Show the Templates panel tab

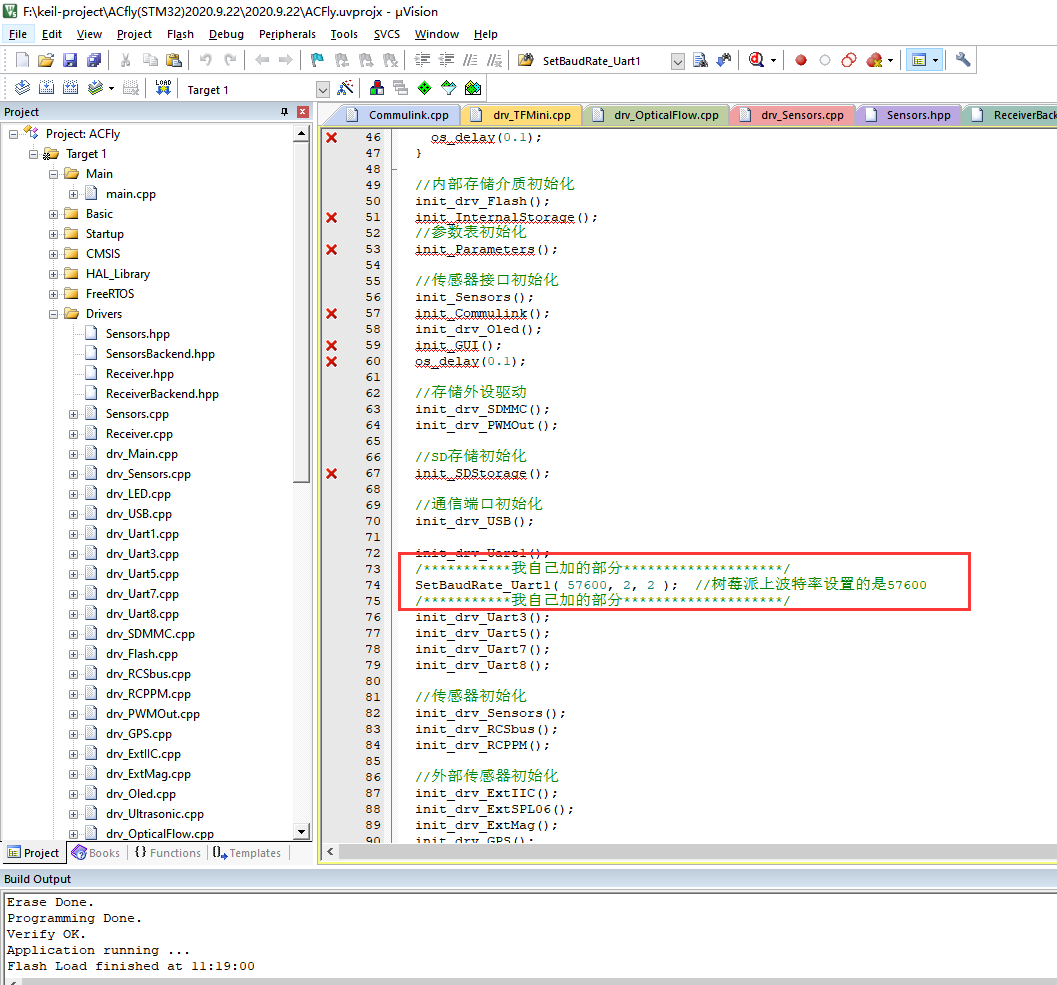[247, 853]
